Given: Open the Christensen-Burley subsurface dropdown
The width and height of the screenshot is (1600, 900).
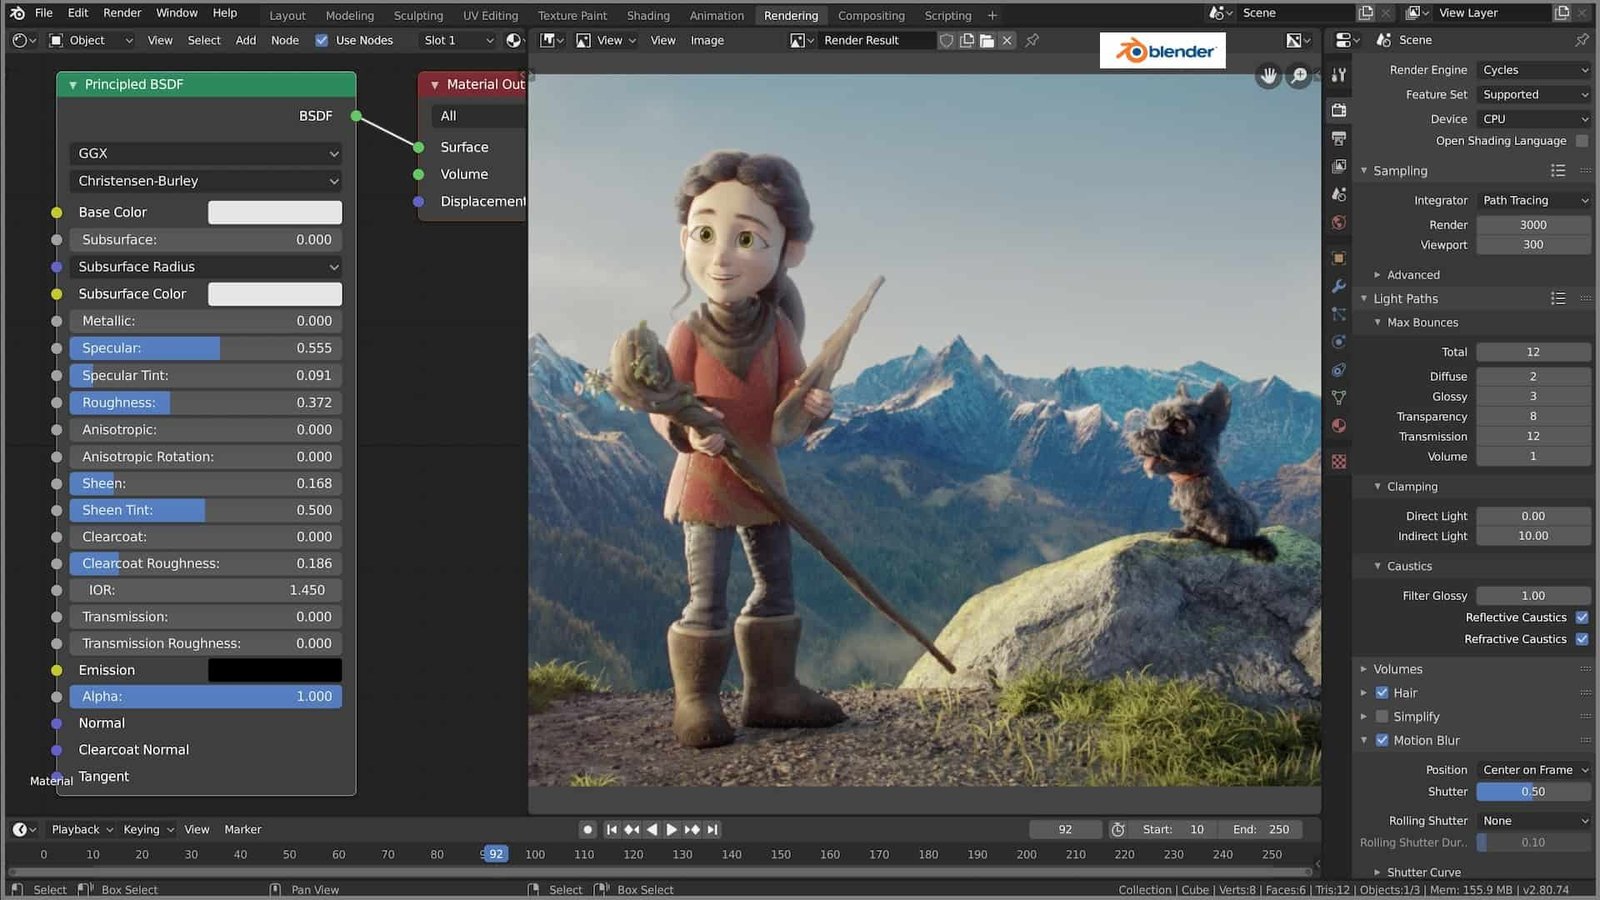Looking at the screenshot, I should [x=206, y=181].
